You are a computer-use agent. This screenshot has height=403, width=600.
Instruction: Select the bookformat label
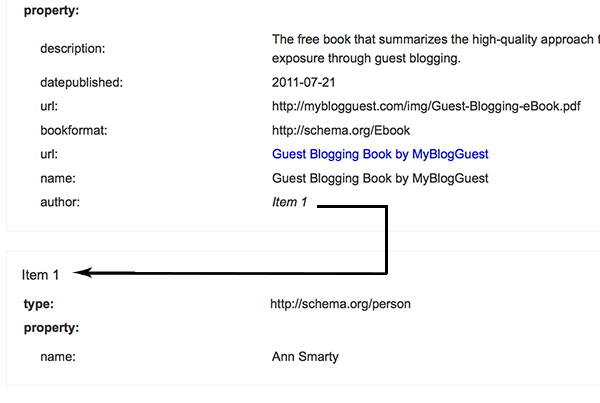[74, 131]
